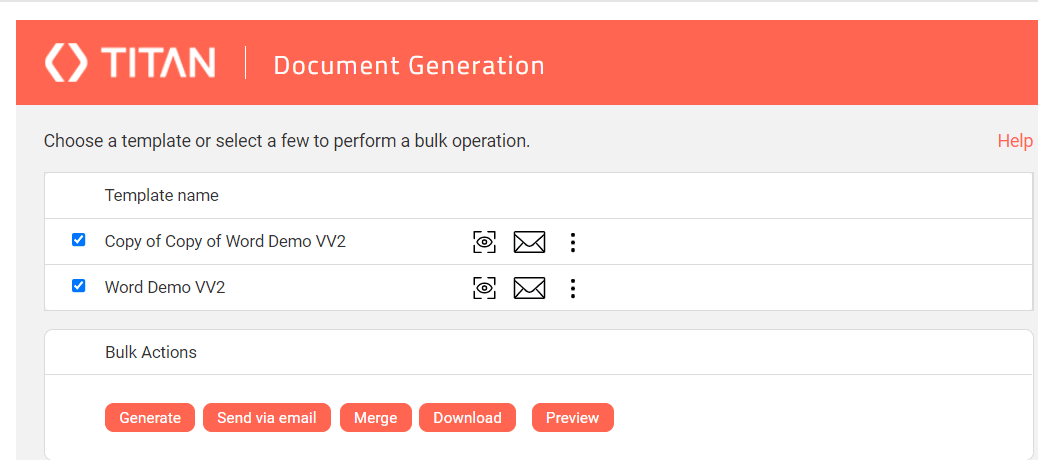Download the selected templates
Image resolution: width=1038 pixels, height=460 pixels.
467,418
